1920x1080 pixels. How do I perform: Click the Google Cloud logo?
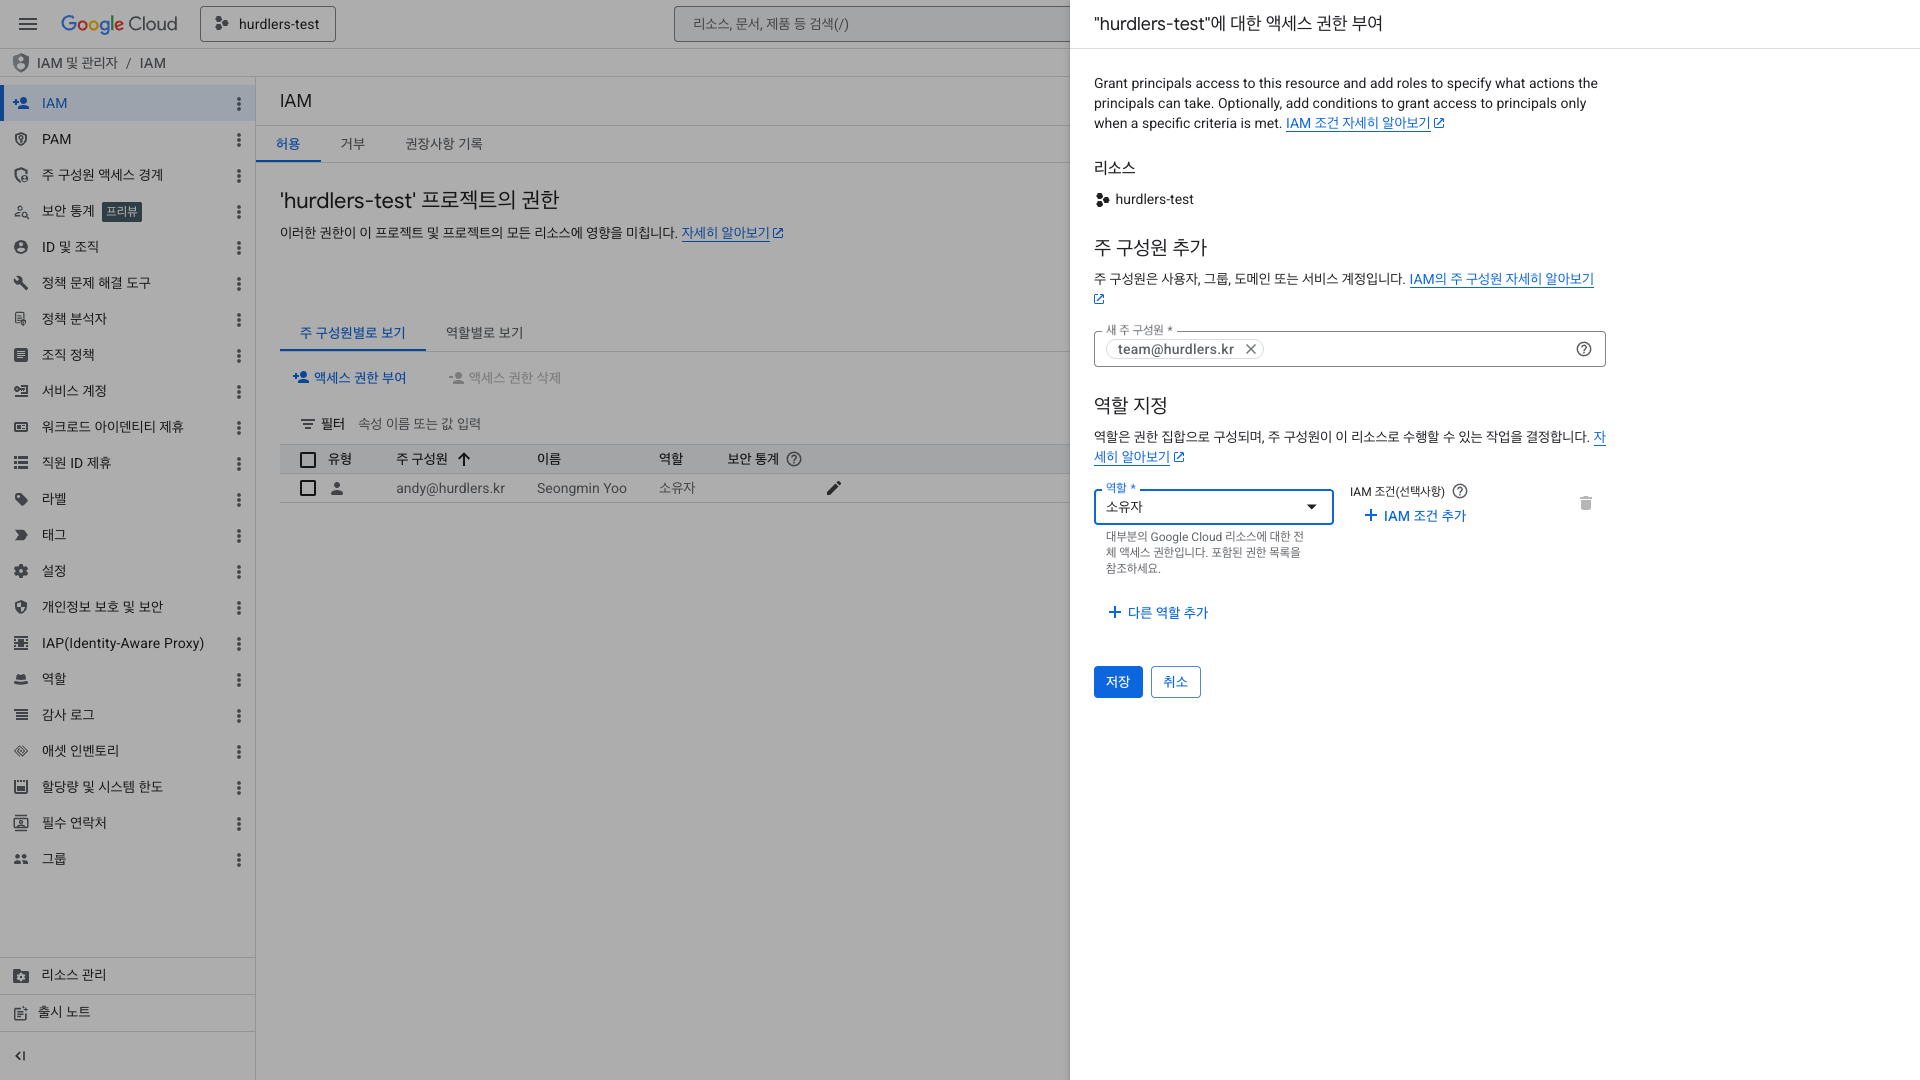tap(119, 24)
